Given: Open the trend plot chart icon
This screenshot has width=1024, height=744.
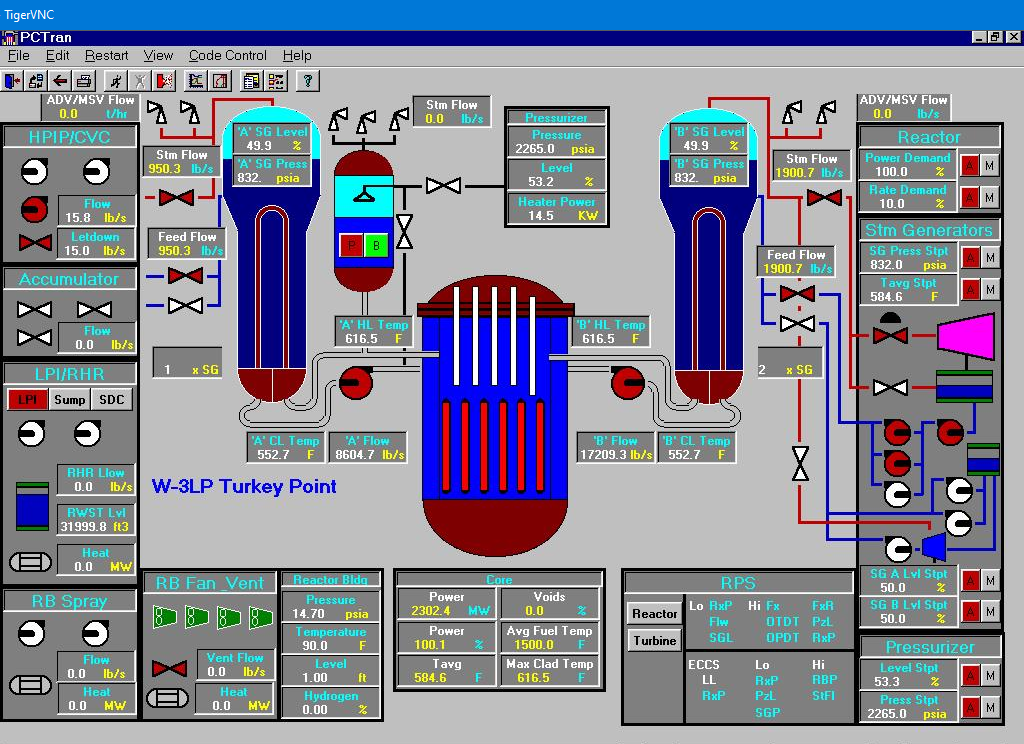Looking at the screenshot, I should tap(196, 81).
